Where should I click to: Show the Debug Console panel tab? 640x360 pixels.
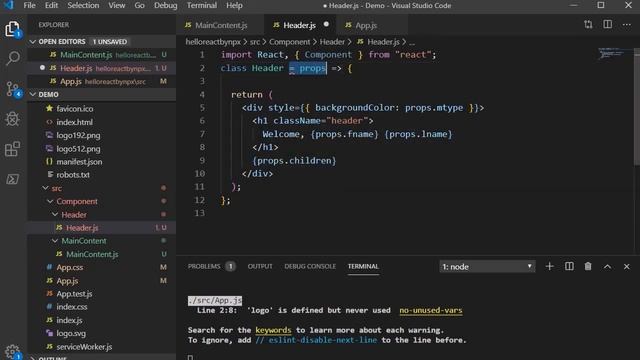click(310, 266)
